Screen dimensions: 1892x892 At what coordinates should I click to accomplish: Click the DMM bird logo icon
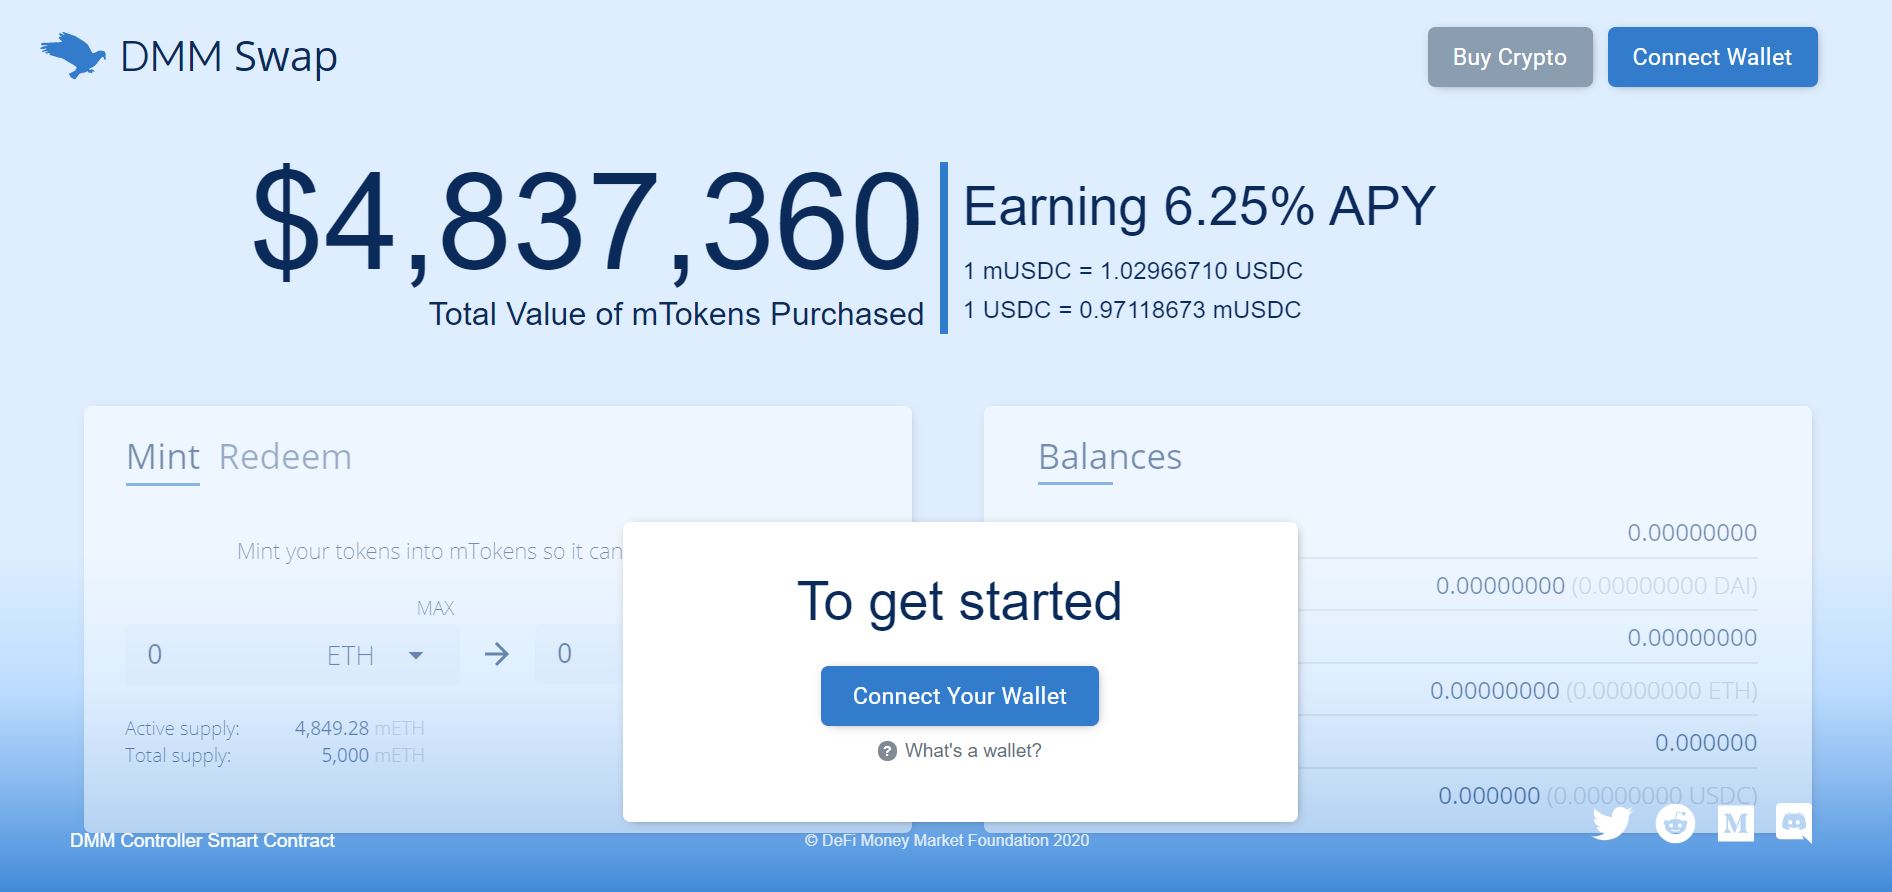click(x=73, y=56)
